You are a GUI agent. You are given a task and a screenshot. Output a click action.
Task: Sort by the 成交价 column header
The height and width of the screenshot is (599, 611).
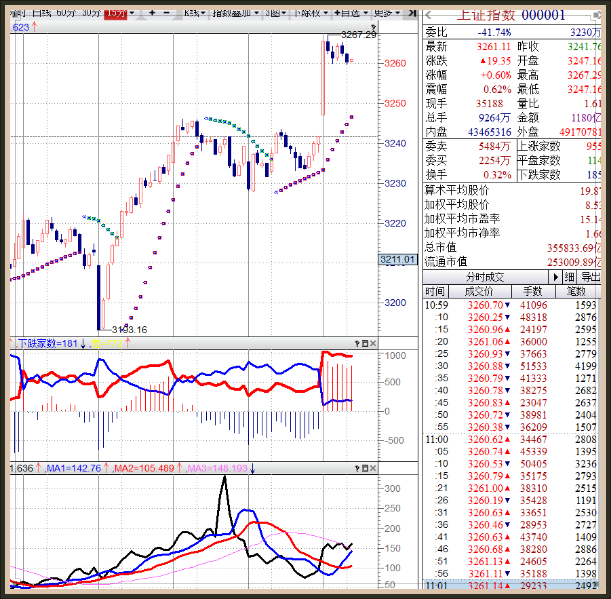pos(479,291)
